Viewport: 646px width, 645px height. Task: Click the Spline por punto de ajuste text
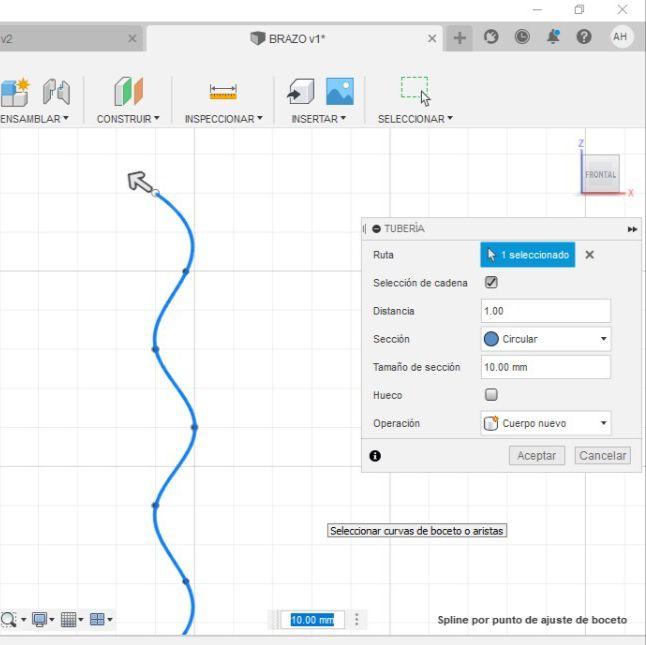[532, 620]
